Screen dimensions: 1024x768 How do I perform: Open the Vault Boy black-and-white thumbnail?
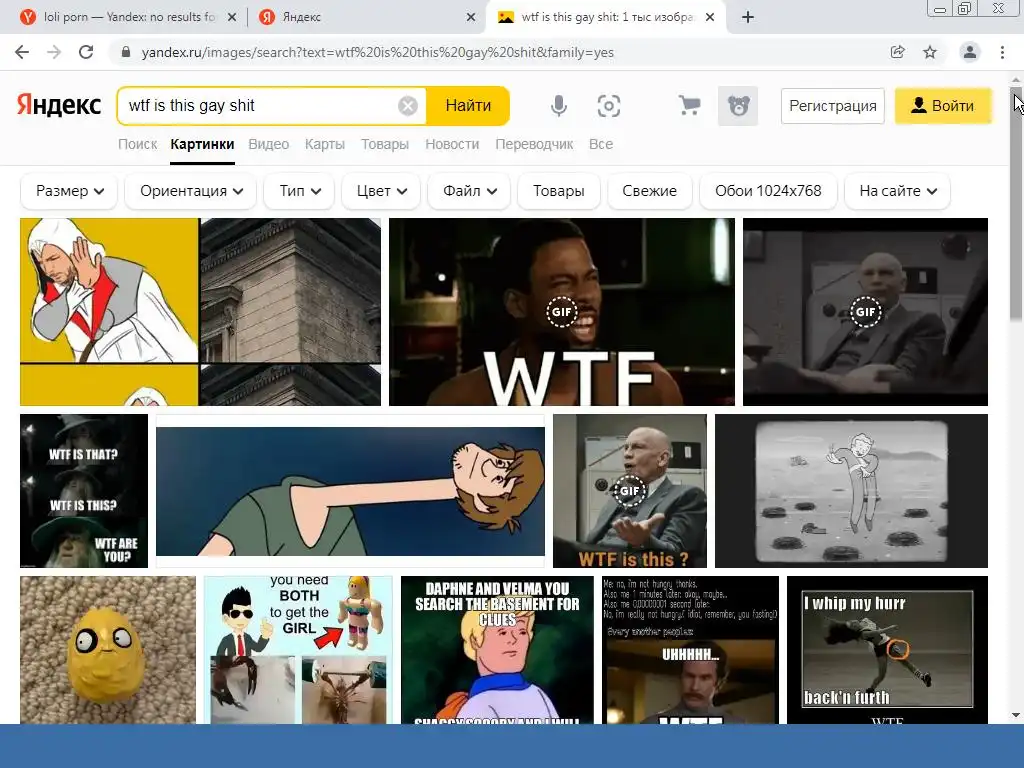click(852, 491)
